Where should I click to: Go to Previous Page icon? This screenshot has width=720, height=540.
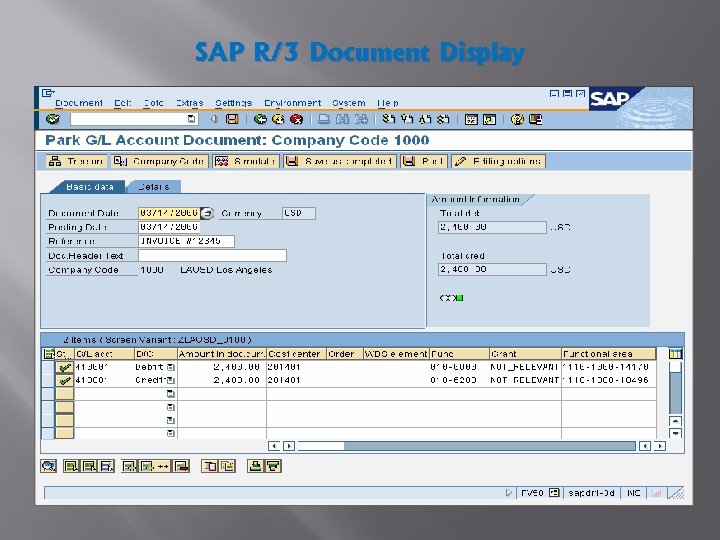[x=406, y=119]
